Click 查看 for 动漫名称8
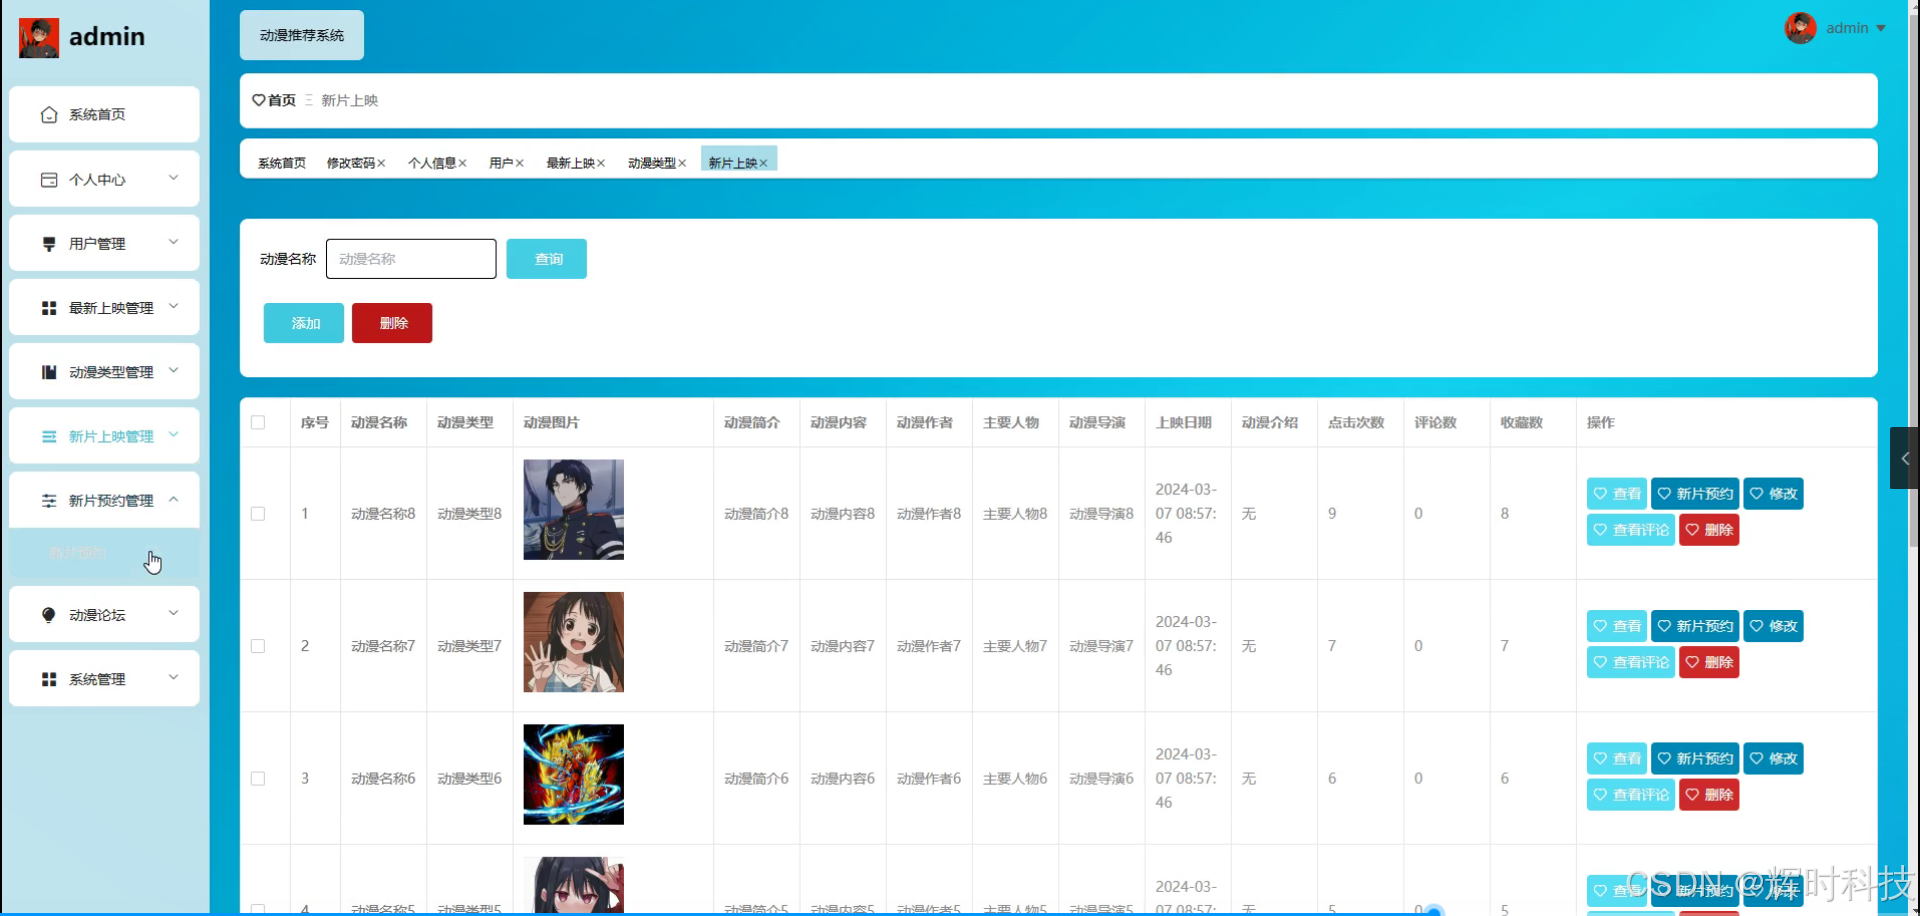The image size is (1920, 916). coord(1617,494)
